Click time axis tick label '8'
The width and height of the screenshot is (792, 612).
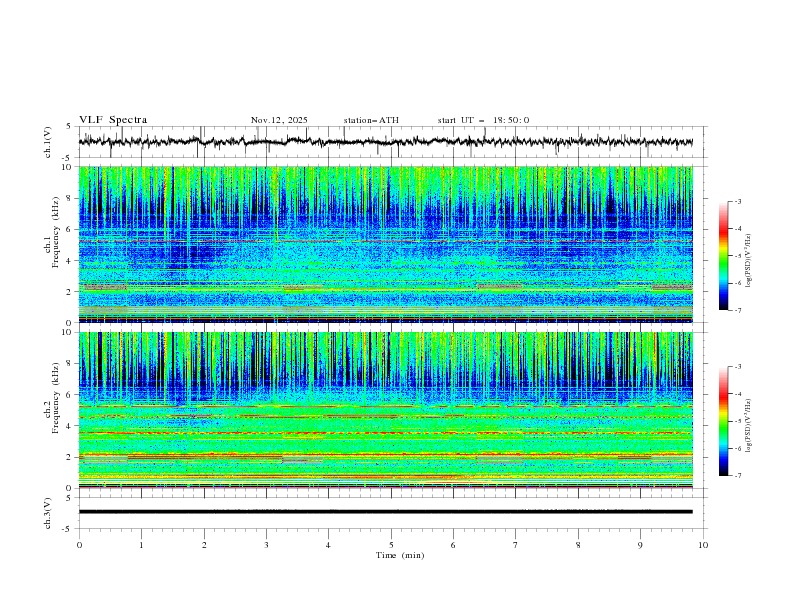[x=578, y=545]
